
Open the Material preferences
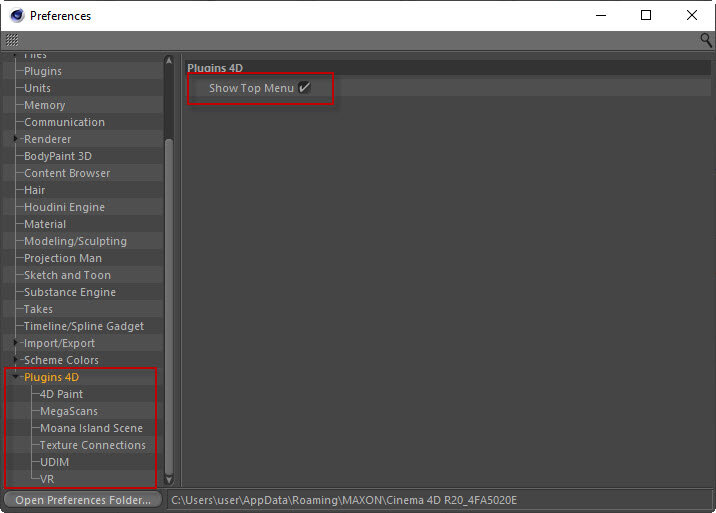[x=45, y=224]
